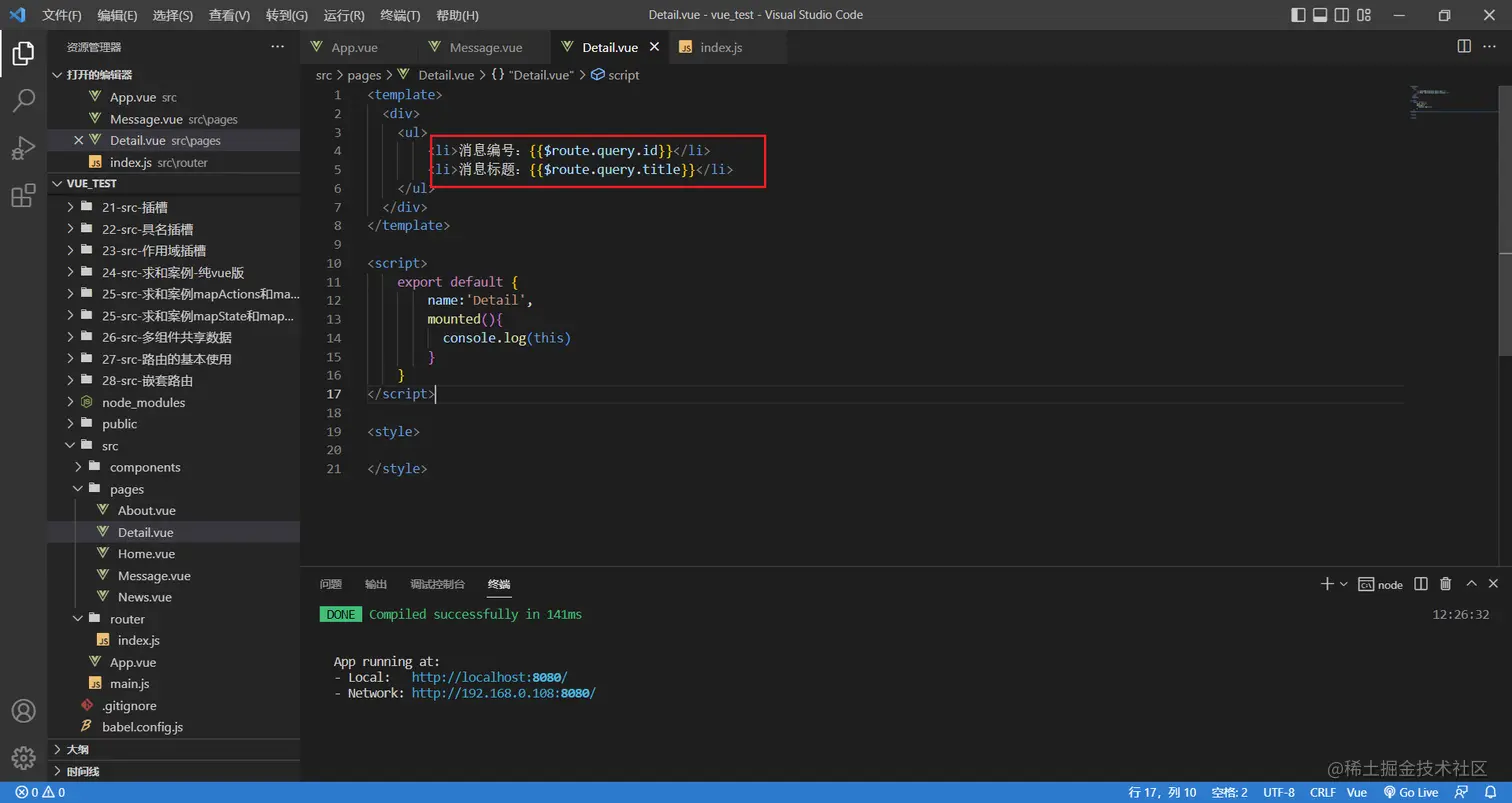Open the 编辑(E) menu
This screenshot has height=803, width=1512.
click(x=118, y=15)
